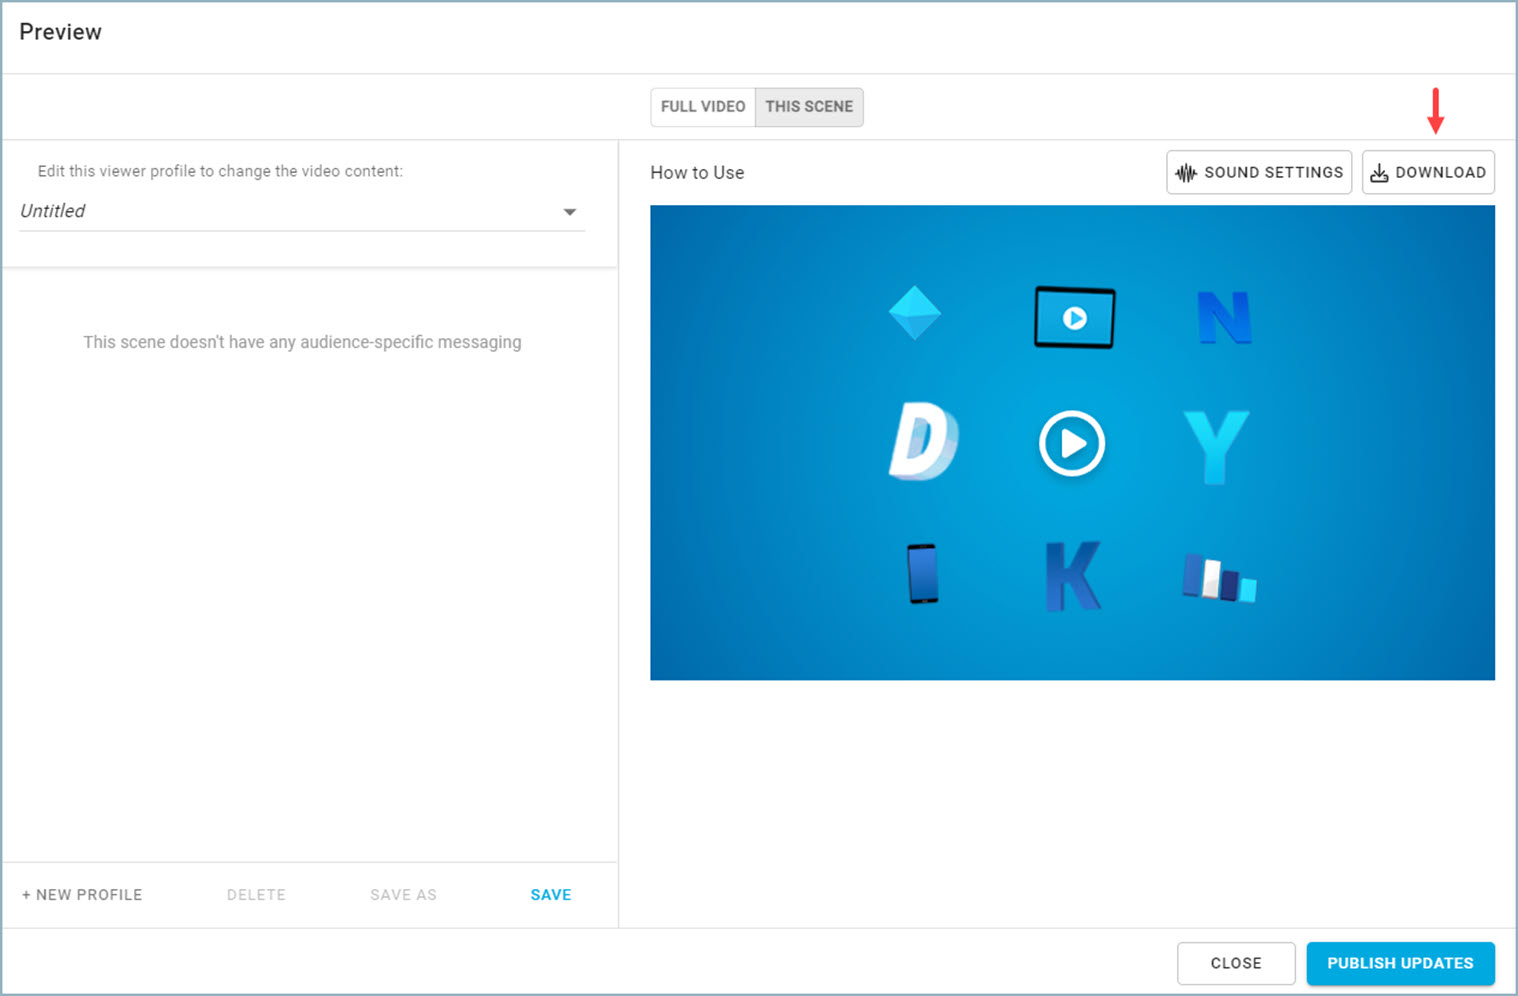Screen dimensions: 1518x996
Task: Click the waveform icon in Sound Settings
Action: tap(1186, 173)
